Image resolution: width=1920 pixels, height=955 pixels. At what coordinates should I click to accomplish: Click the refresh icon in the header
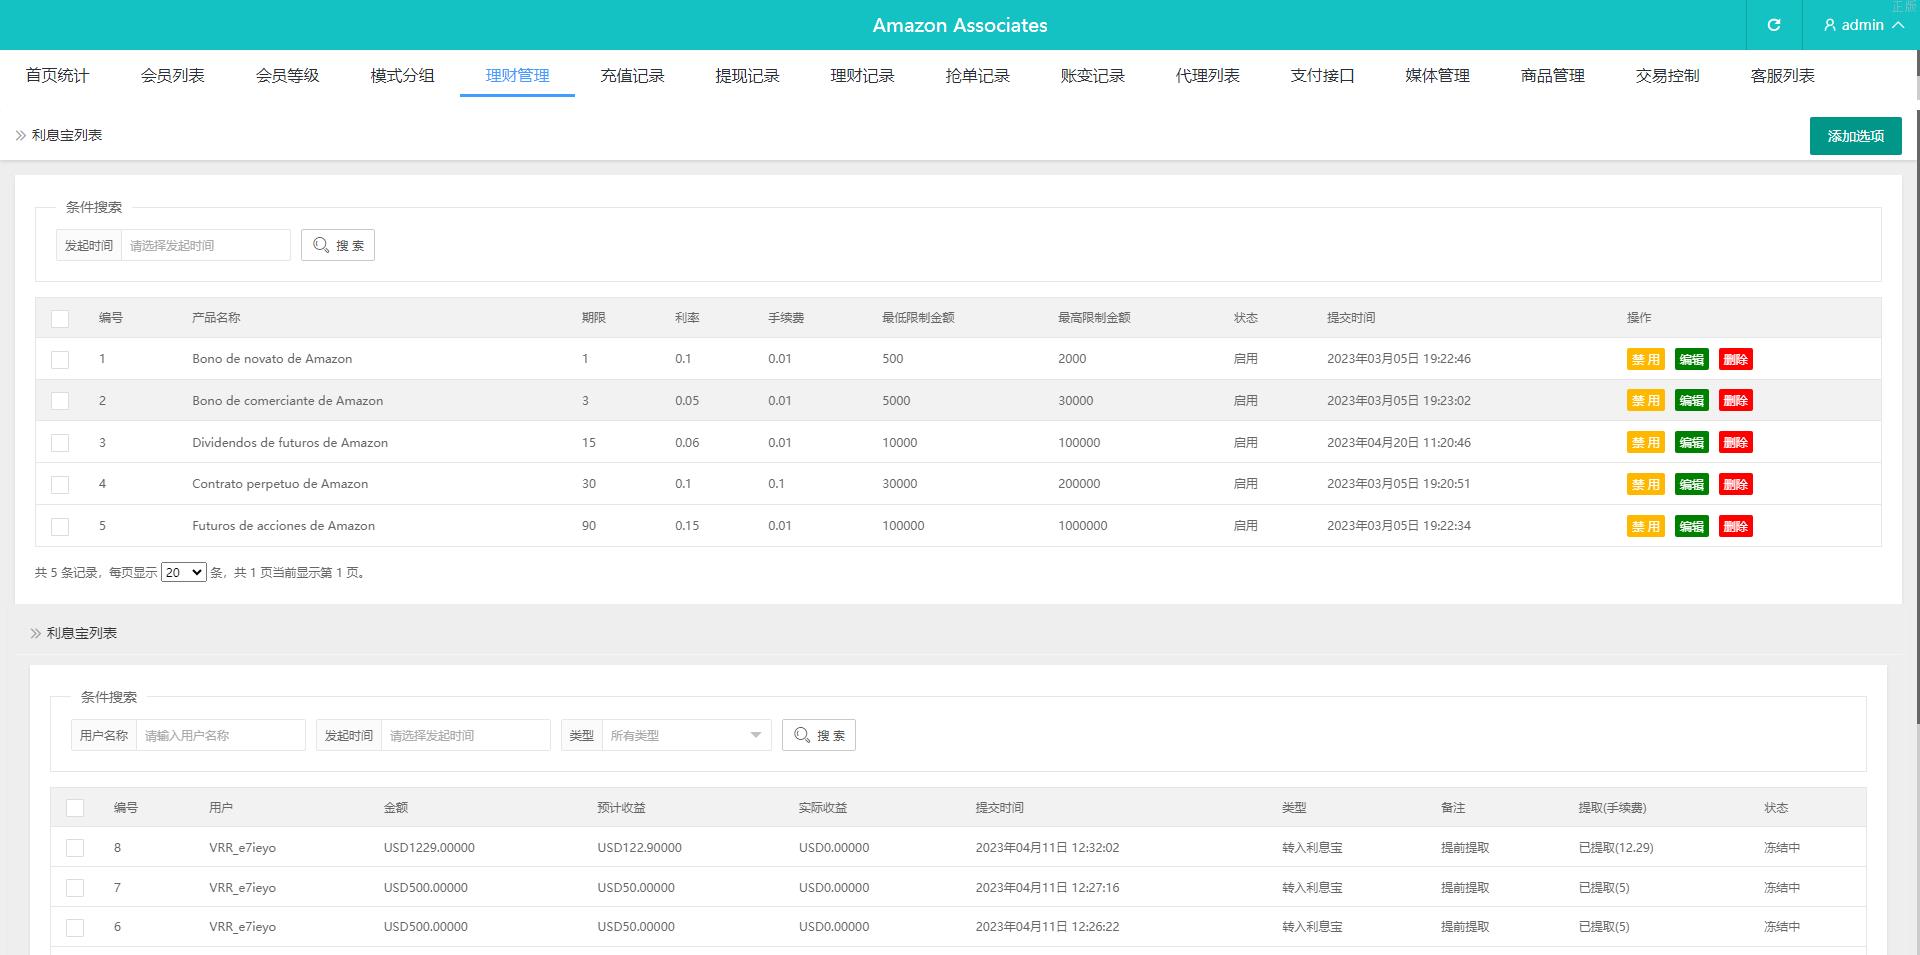pyautogui.click(x=1773, y=25)
